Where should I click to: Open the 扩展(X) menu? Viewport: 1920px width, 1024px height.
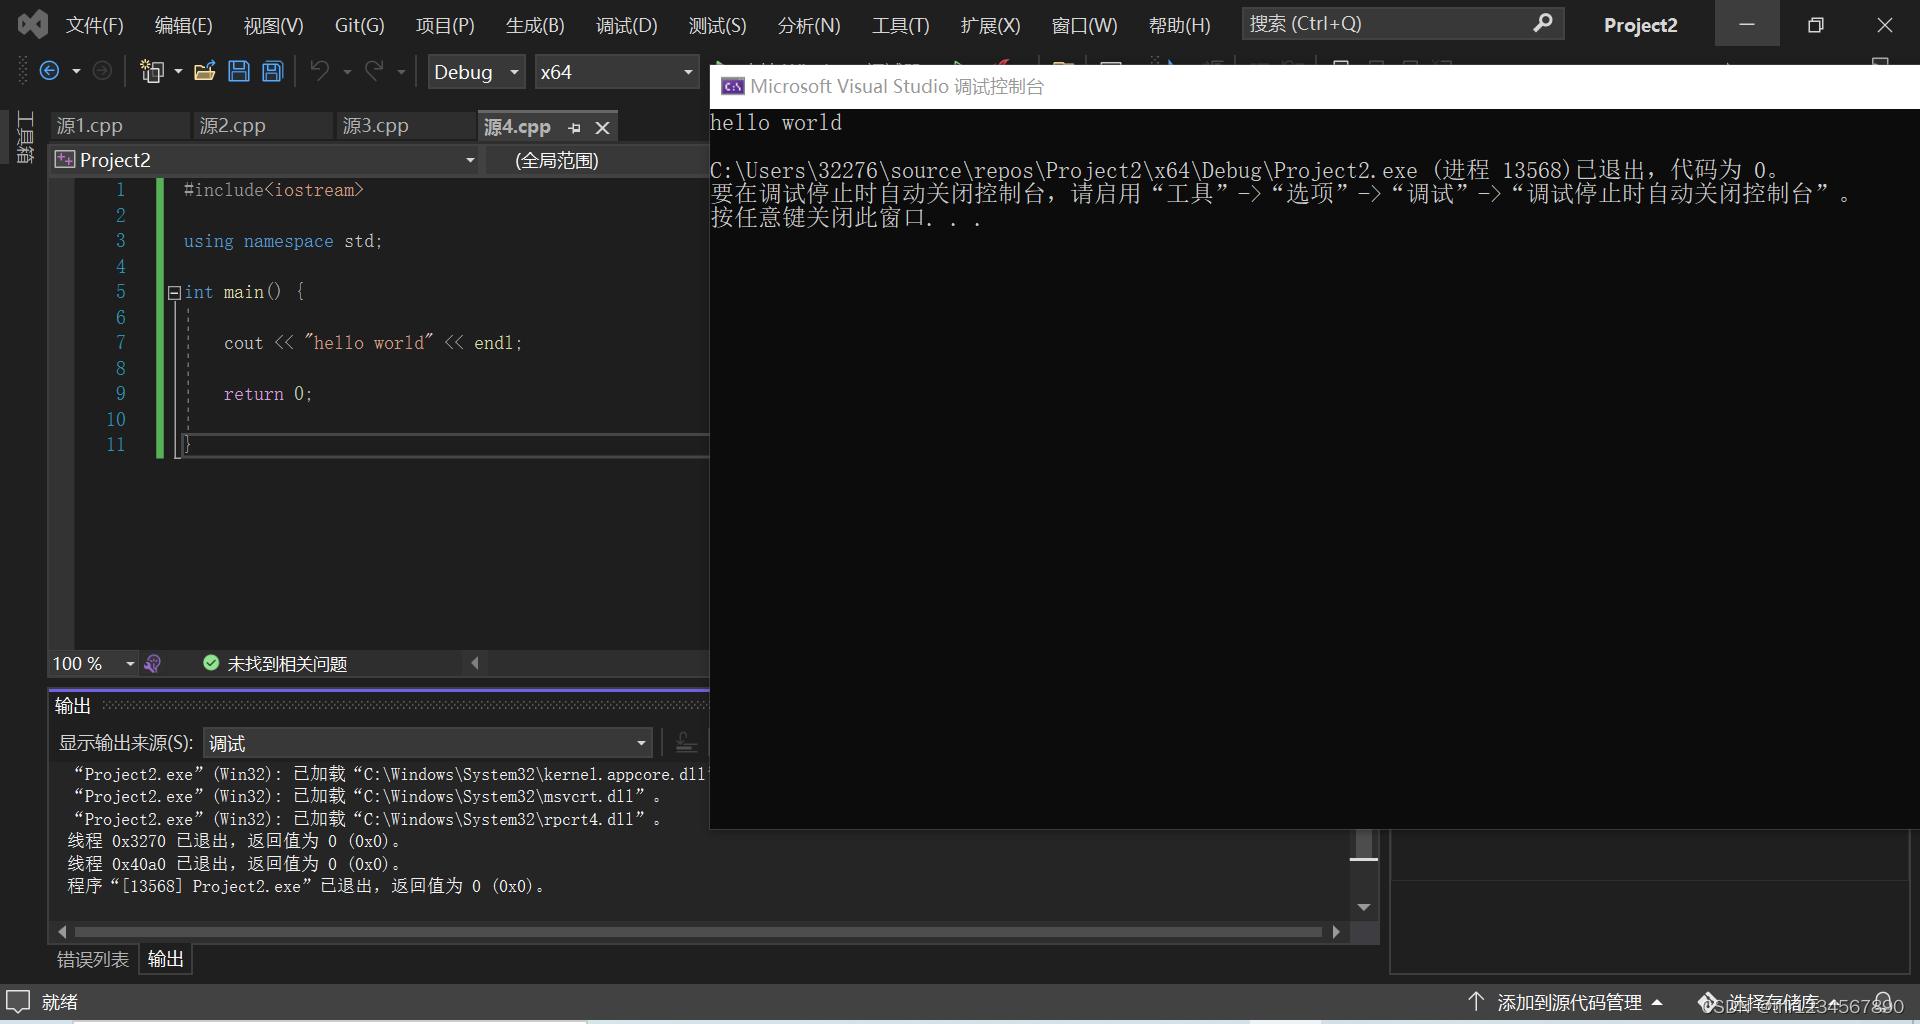(x=990, y=25)
